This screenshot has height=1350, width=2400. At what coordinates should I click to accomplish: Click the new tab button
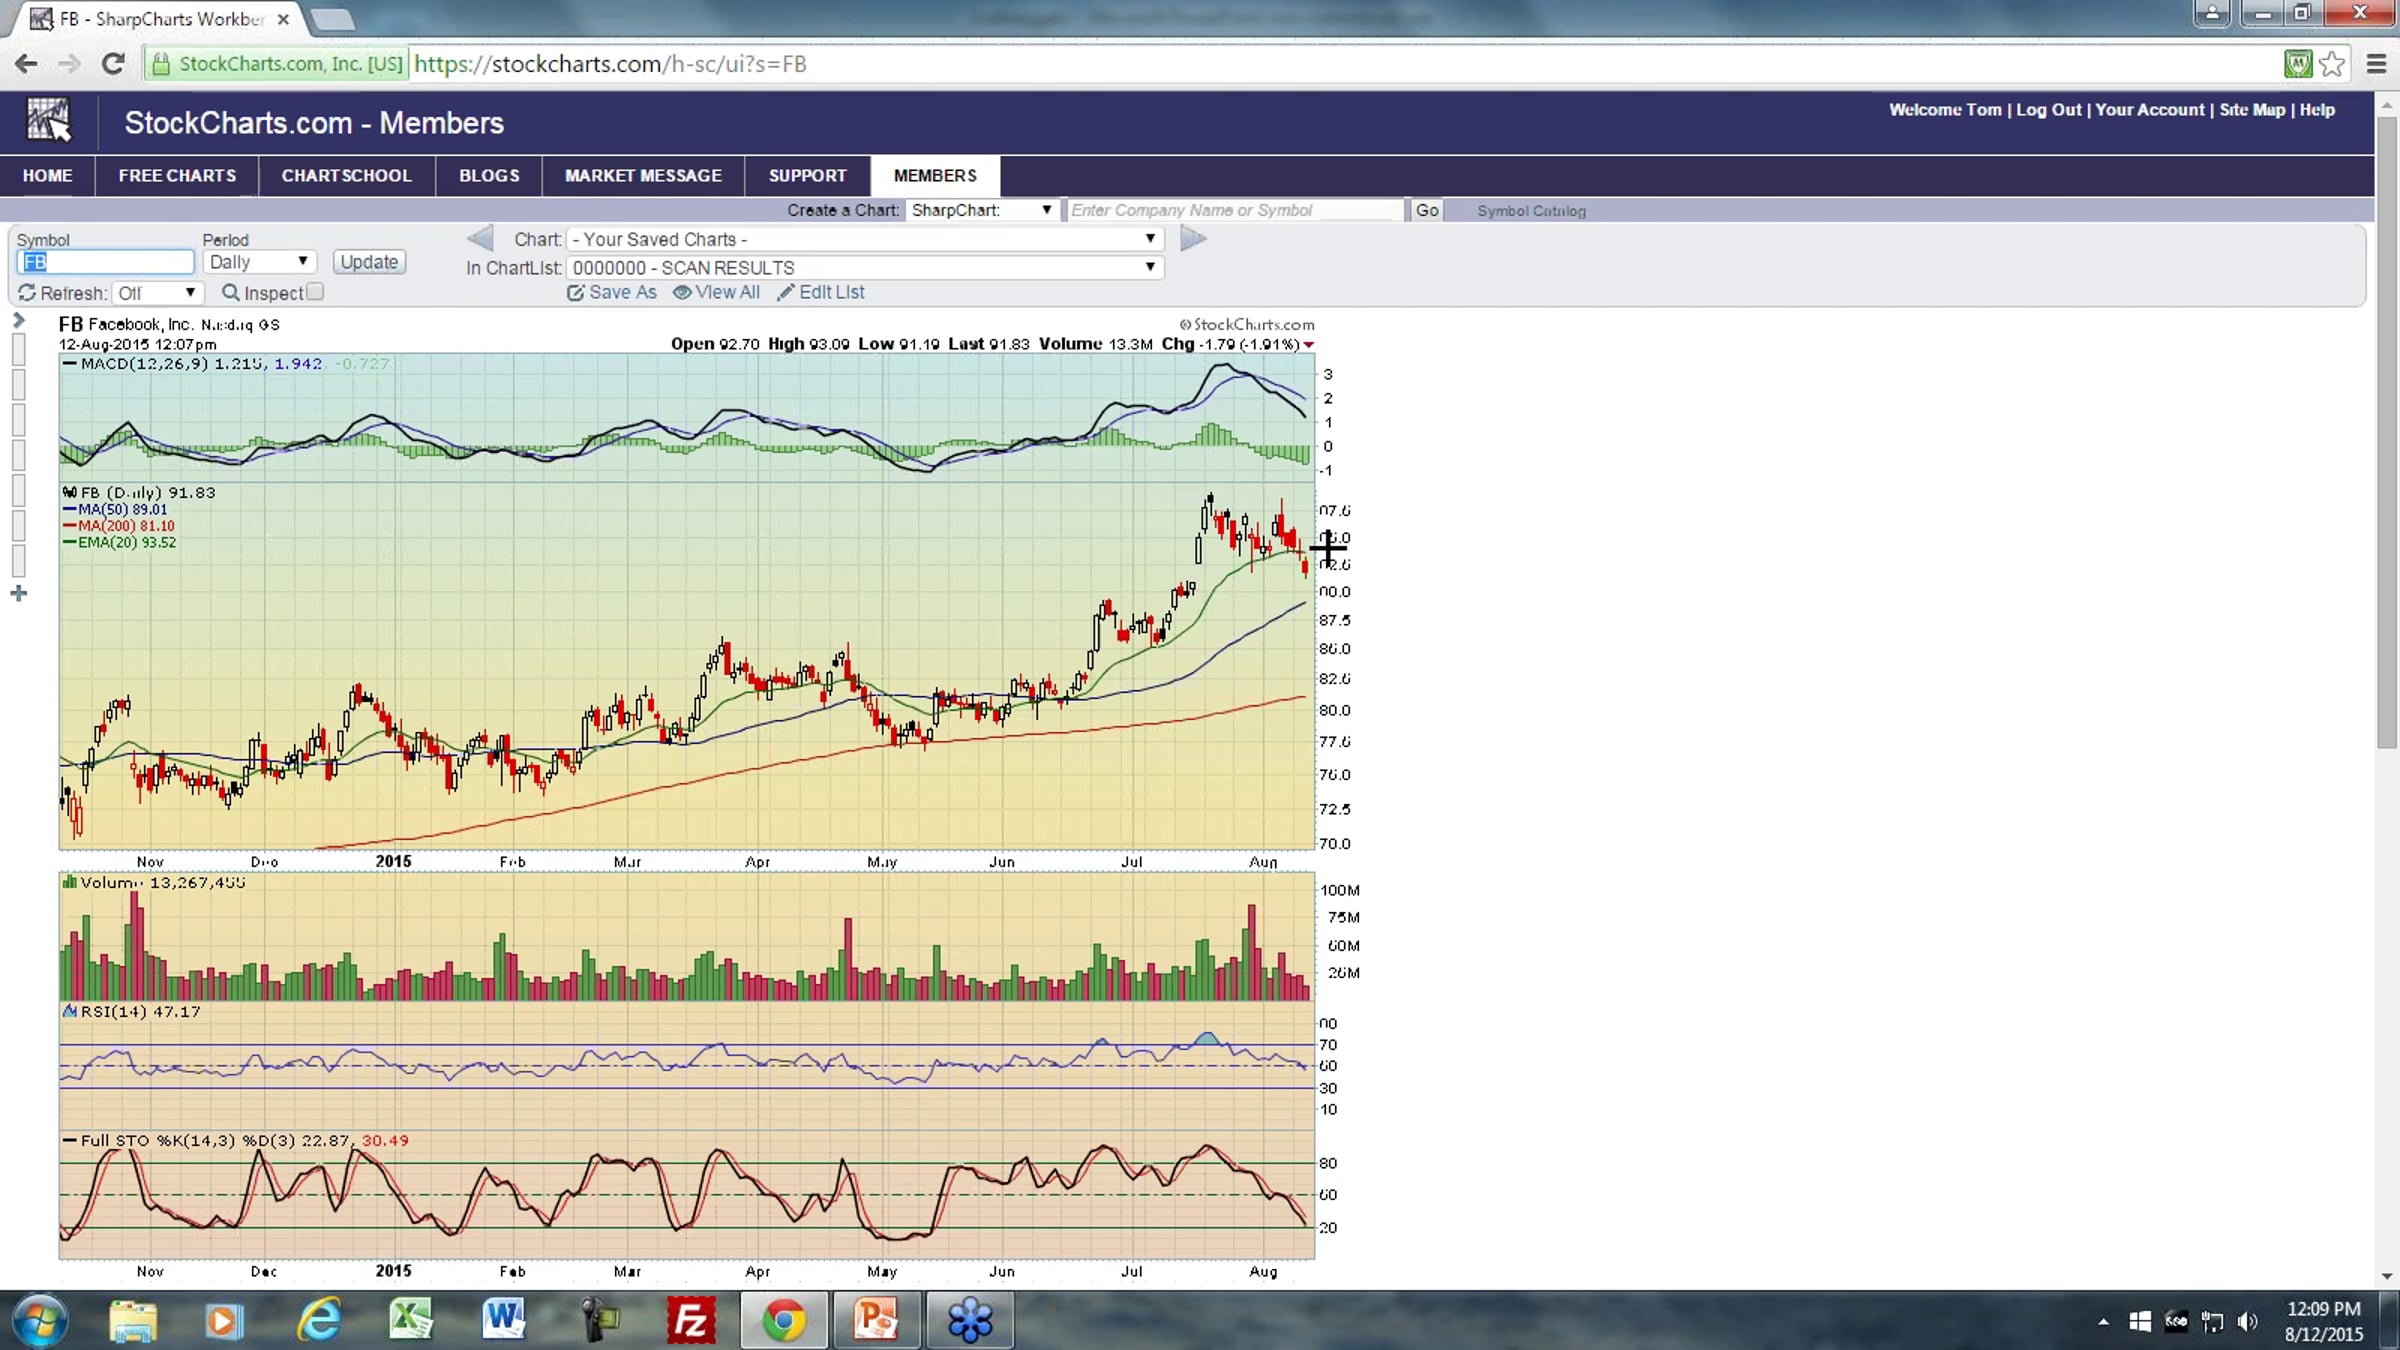331,19
